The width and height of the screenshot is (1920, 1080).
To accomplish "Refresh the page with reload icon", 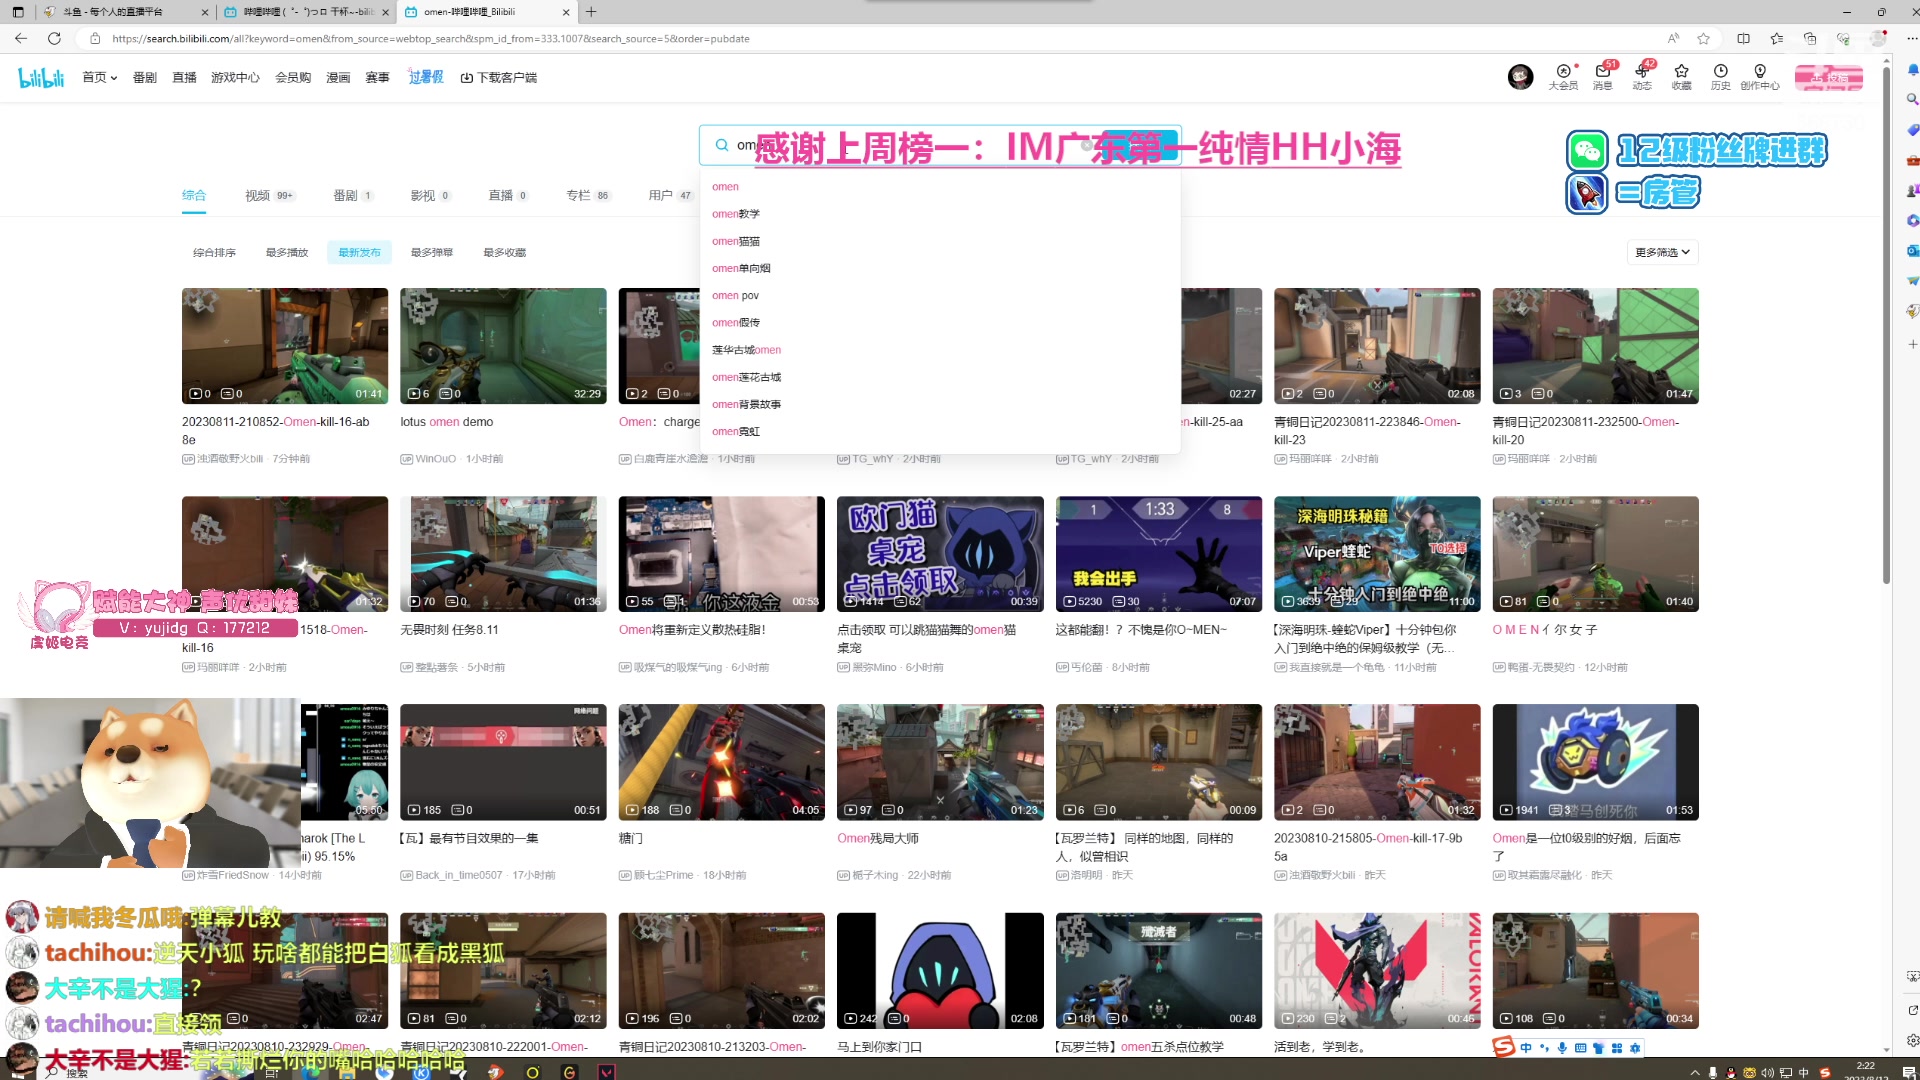I will pos(54,38).
